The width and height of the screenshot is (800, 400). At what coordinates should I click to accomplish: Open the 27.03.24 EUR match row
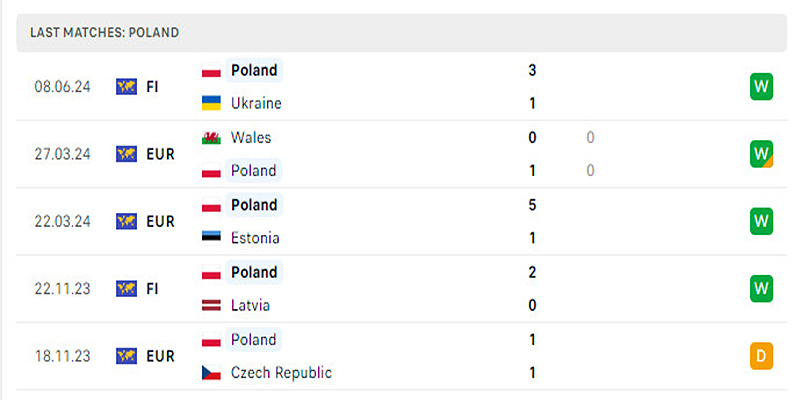(400, 154)
